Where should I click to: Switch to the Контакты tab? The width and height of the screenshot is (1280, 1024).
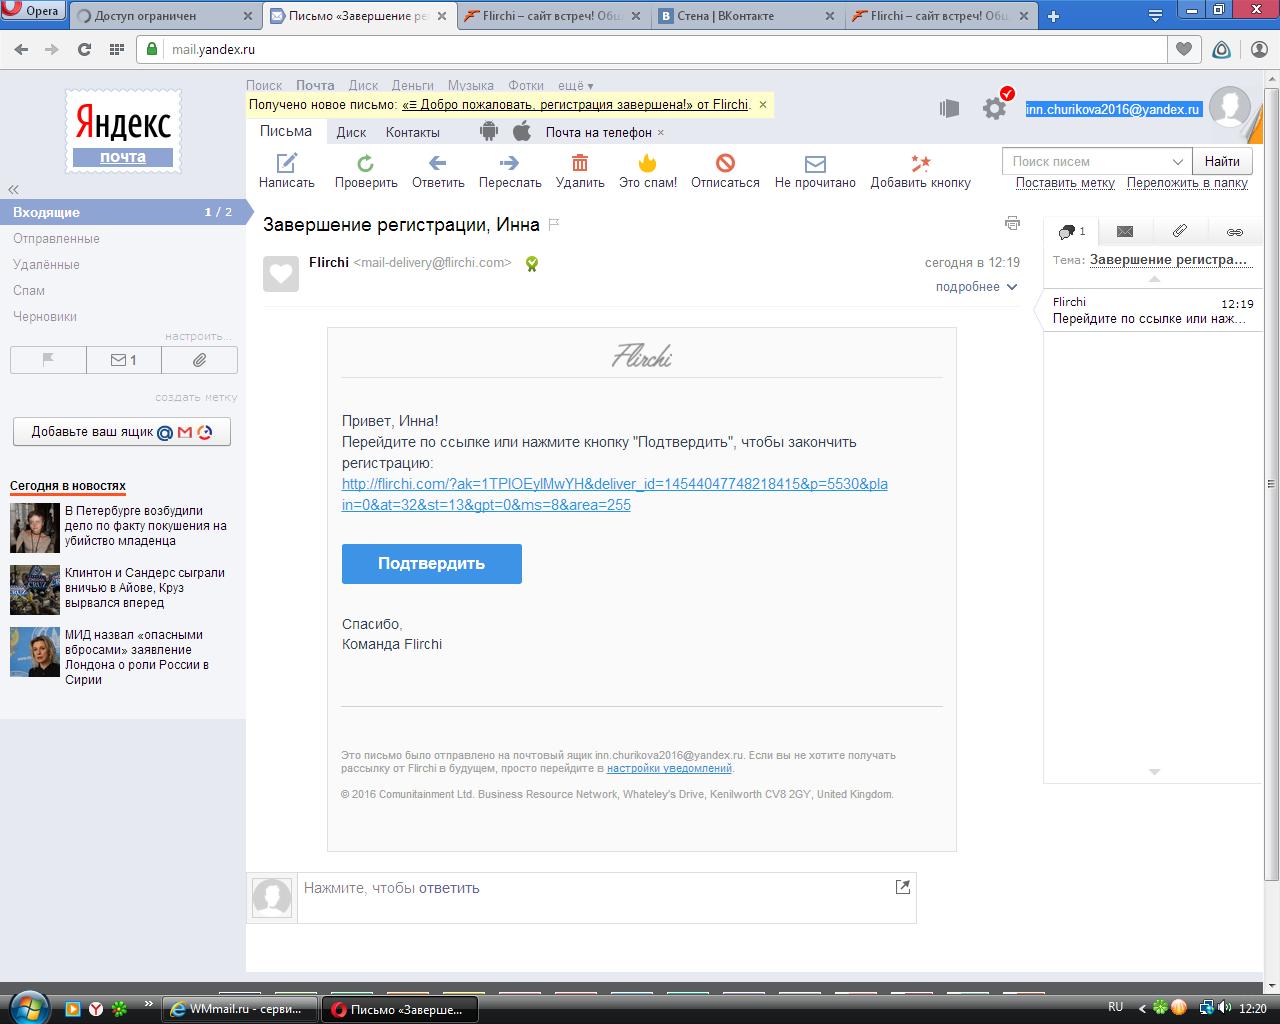[413, 132]
